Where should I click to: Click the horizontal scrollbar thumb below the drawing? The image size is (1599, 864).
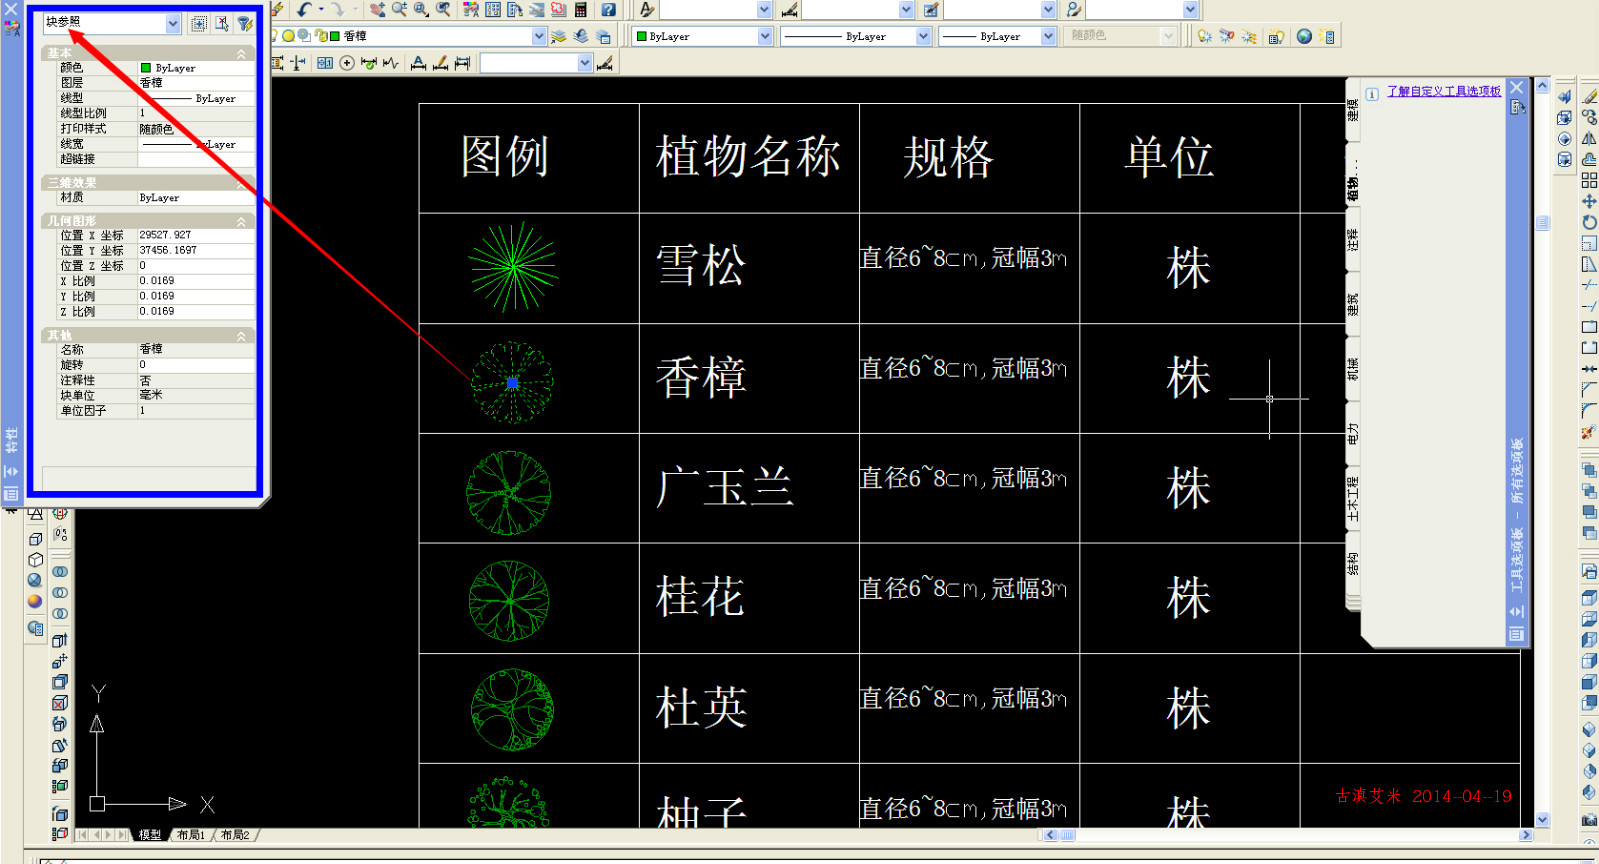[1067, 835]
